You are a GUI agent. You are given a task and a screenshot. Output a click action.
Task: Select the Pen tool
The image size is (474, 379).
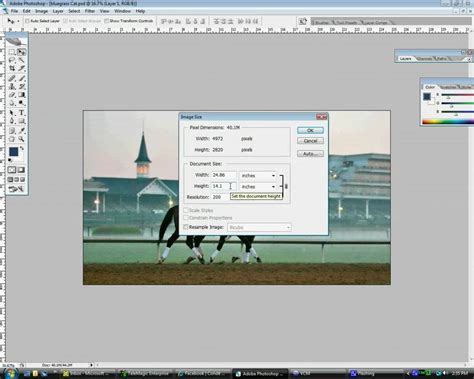12,121
